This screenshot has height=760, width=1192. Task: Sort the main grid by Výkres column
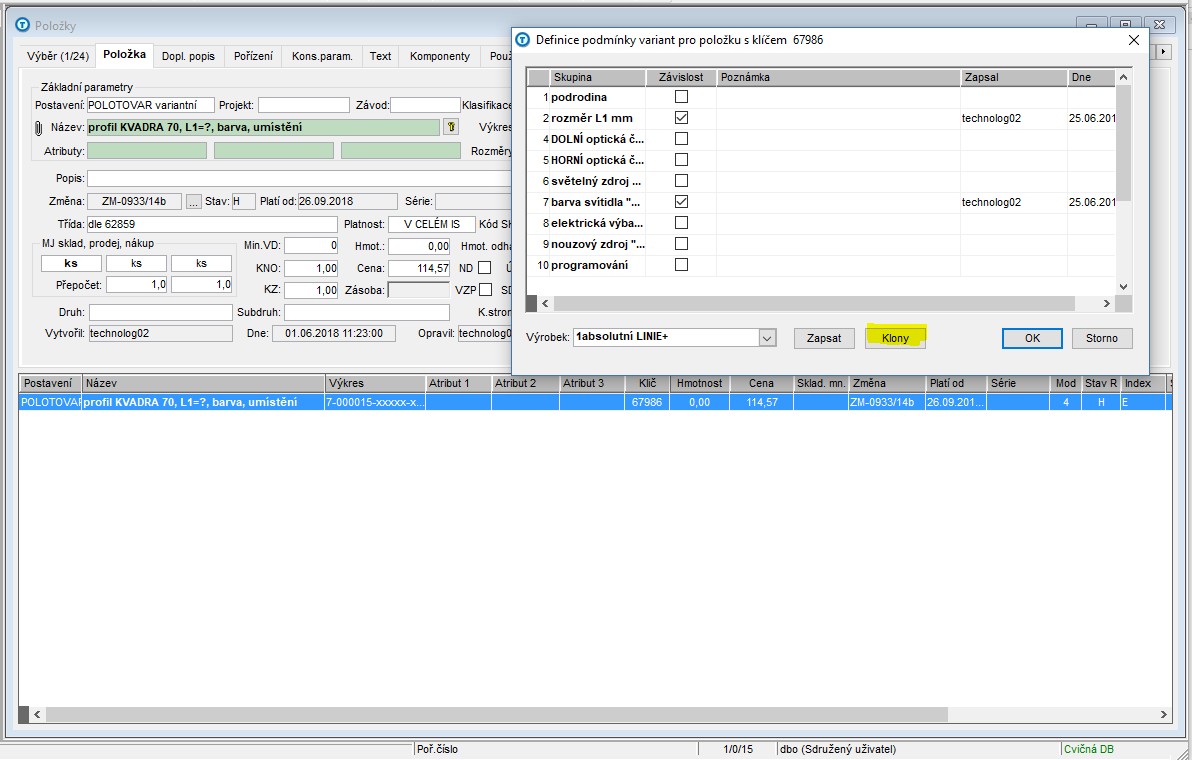[376, 383]
